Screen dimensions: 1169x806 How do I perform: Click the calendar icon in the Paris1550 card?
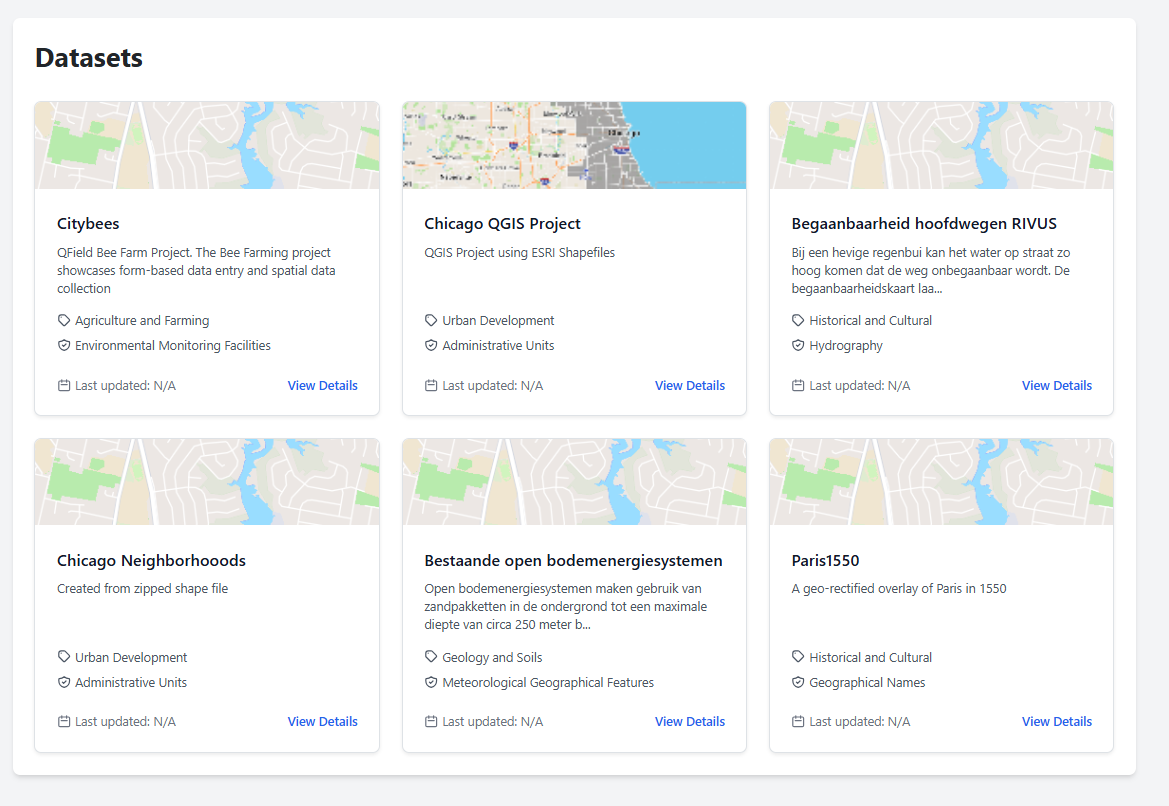click(798, 722)
